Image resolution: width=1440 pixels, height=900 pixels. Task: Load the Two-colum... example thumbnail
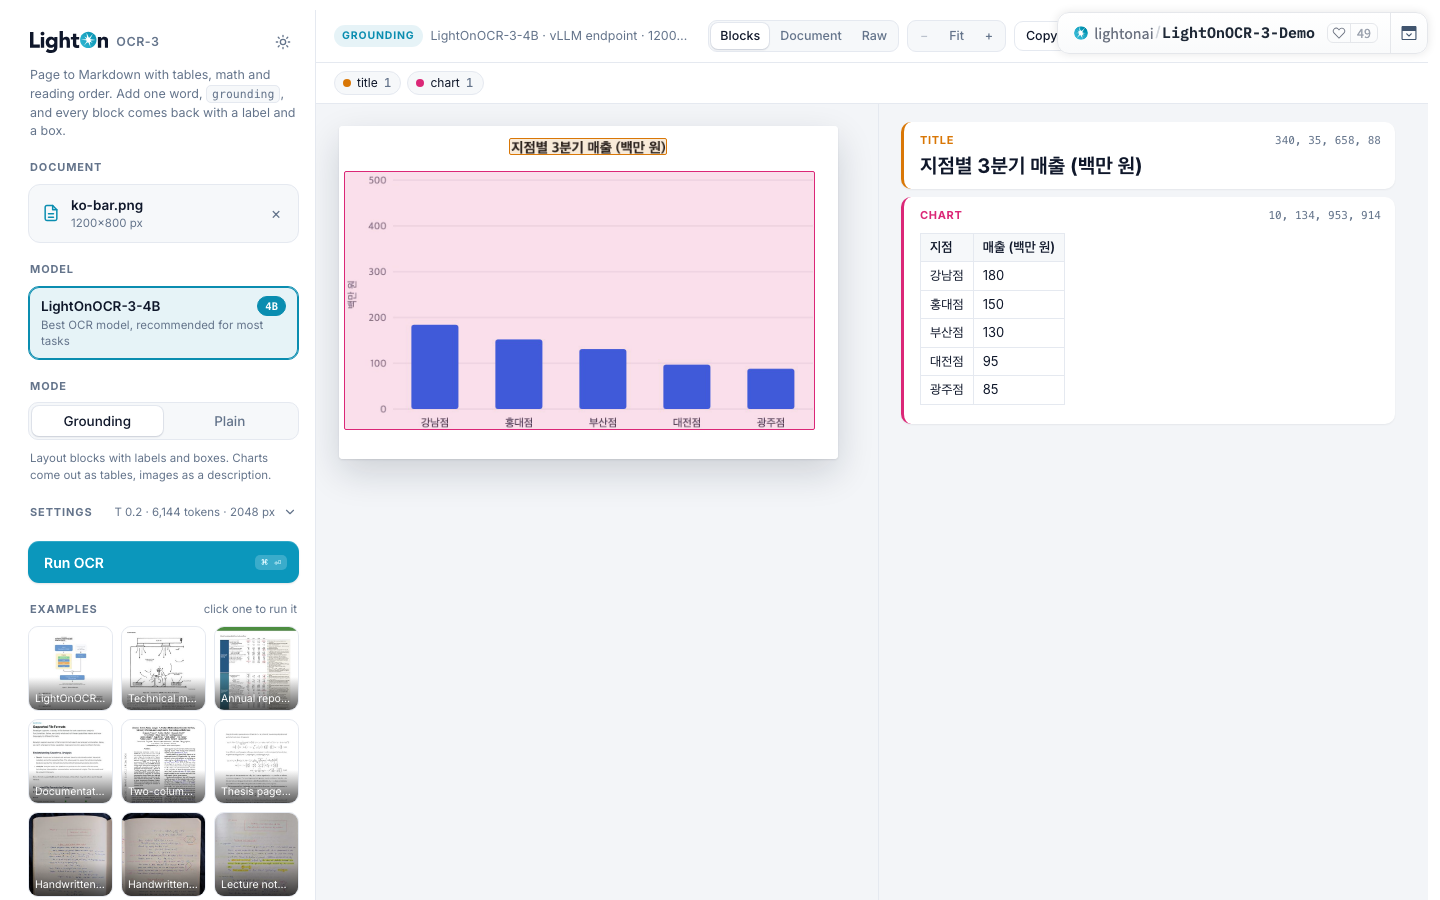pyautogui.click(x=163, y=761)
